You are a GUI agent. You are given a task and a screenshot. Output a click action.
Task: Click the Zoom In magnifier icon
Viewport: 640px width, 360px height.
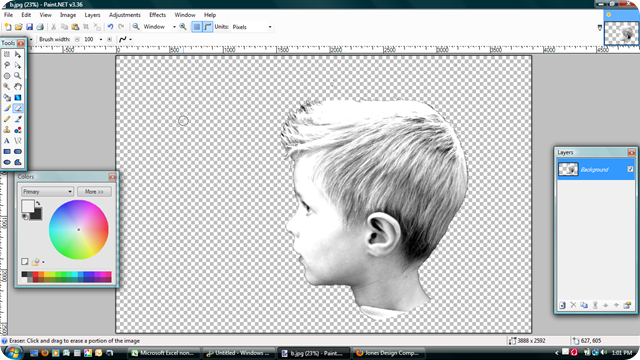[183, 27]
